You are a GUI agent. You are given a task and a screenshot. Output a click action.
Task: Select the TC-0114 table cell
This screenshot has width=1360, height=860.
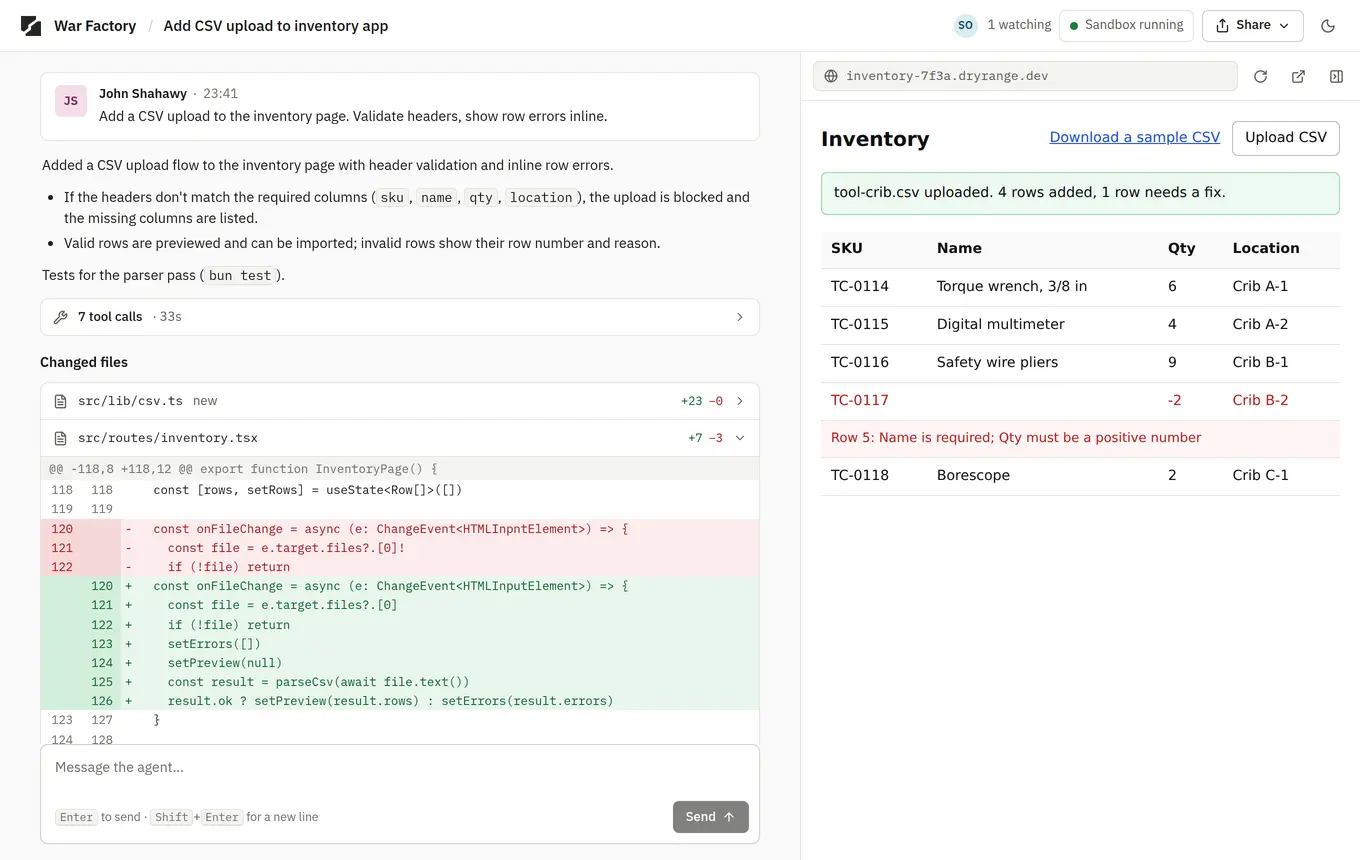coord(860,286)
